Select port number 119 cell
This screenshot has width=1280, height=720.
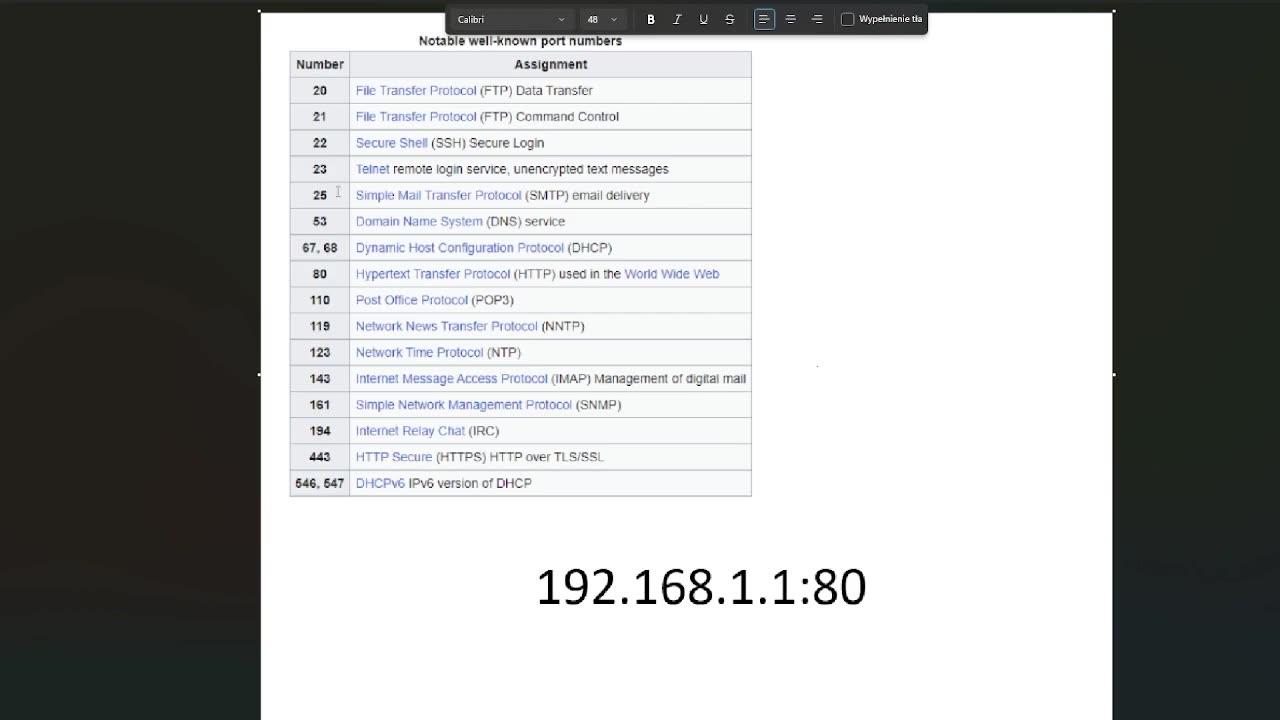point(320,326)
